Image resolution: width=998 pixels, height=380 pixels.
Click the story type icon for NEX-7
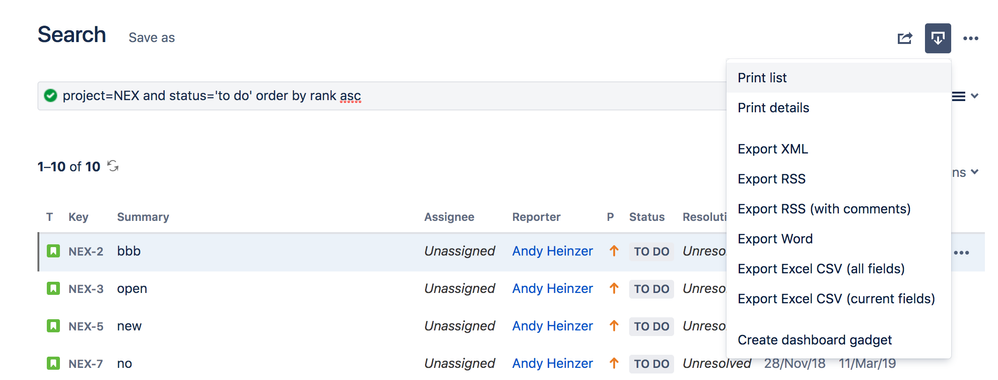click(53, 363)
